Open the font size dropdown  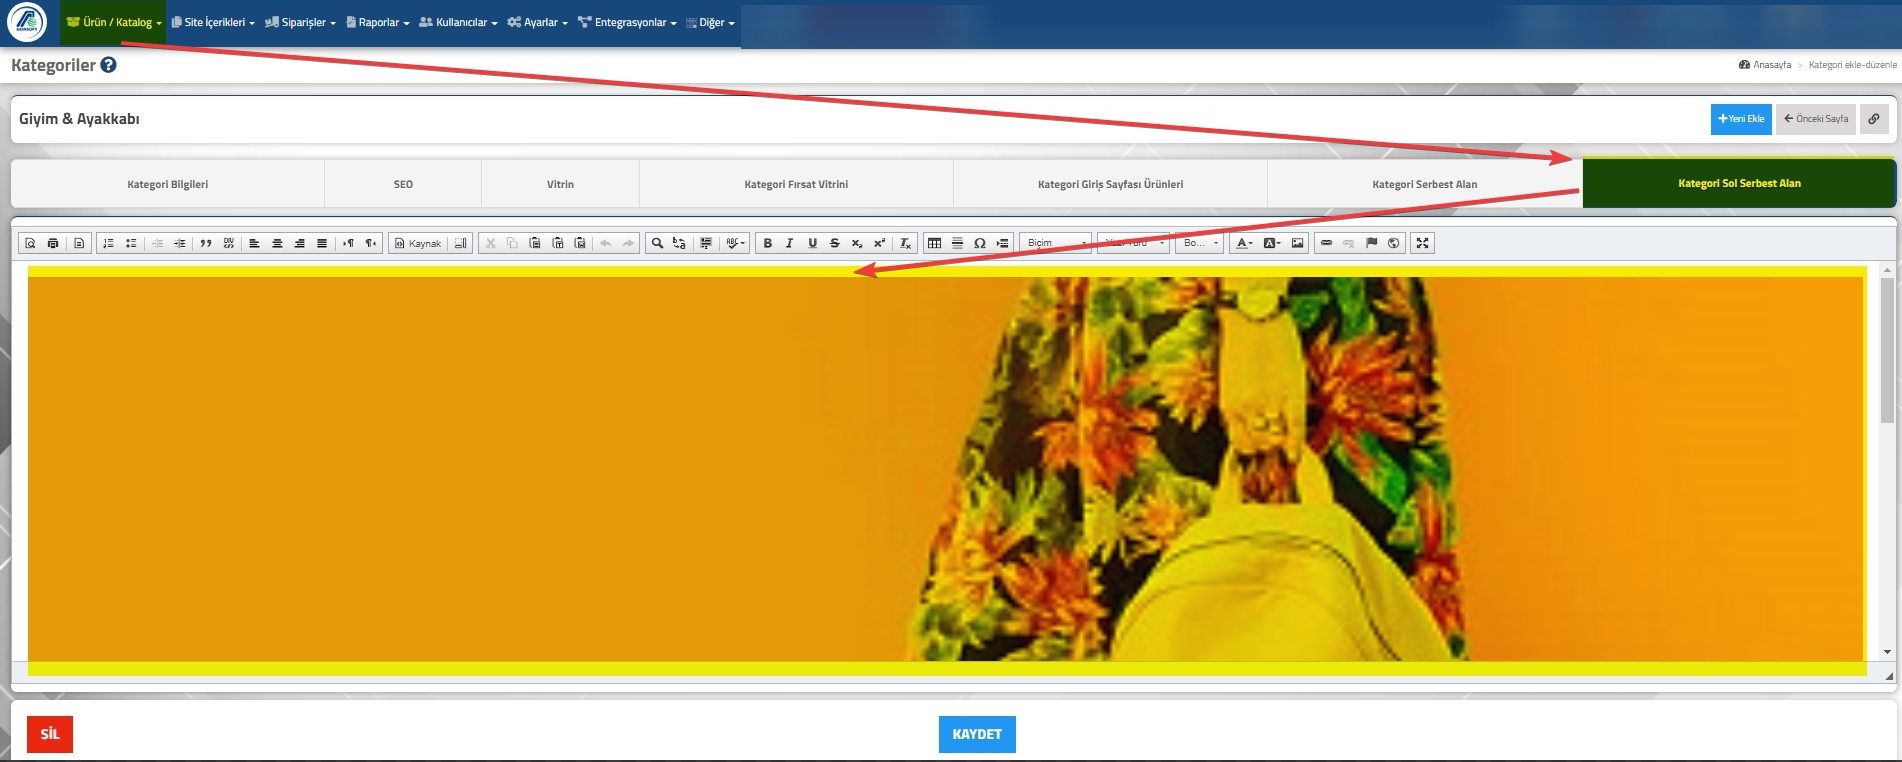tap(1200, 243)
